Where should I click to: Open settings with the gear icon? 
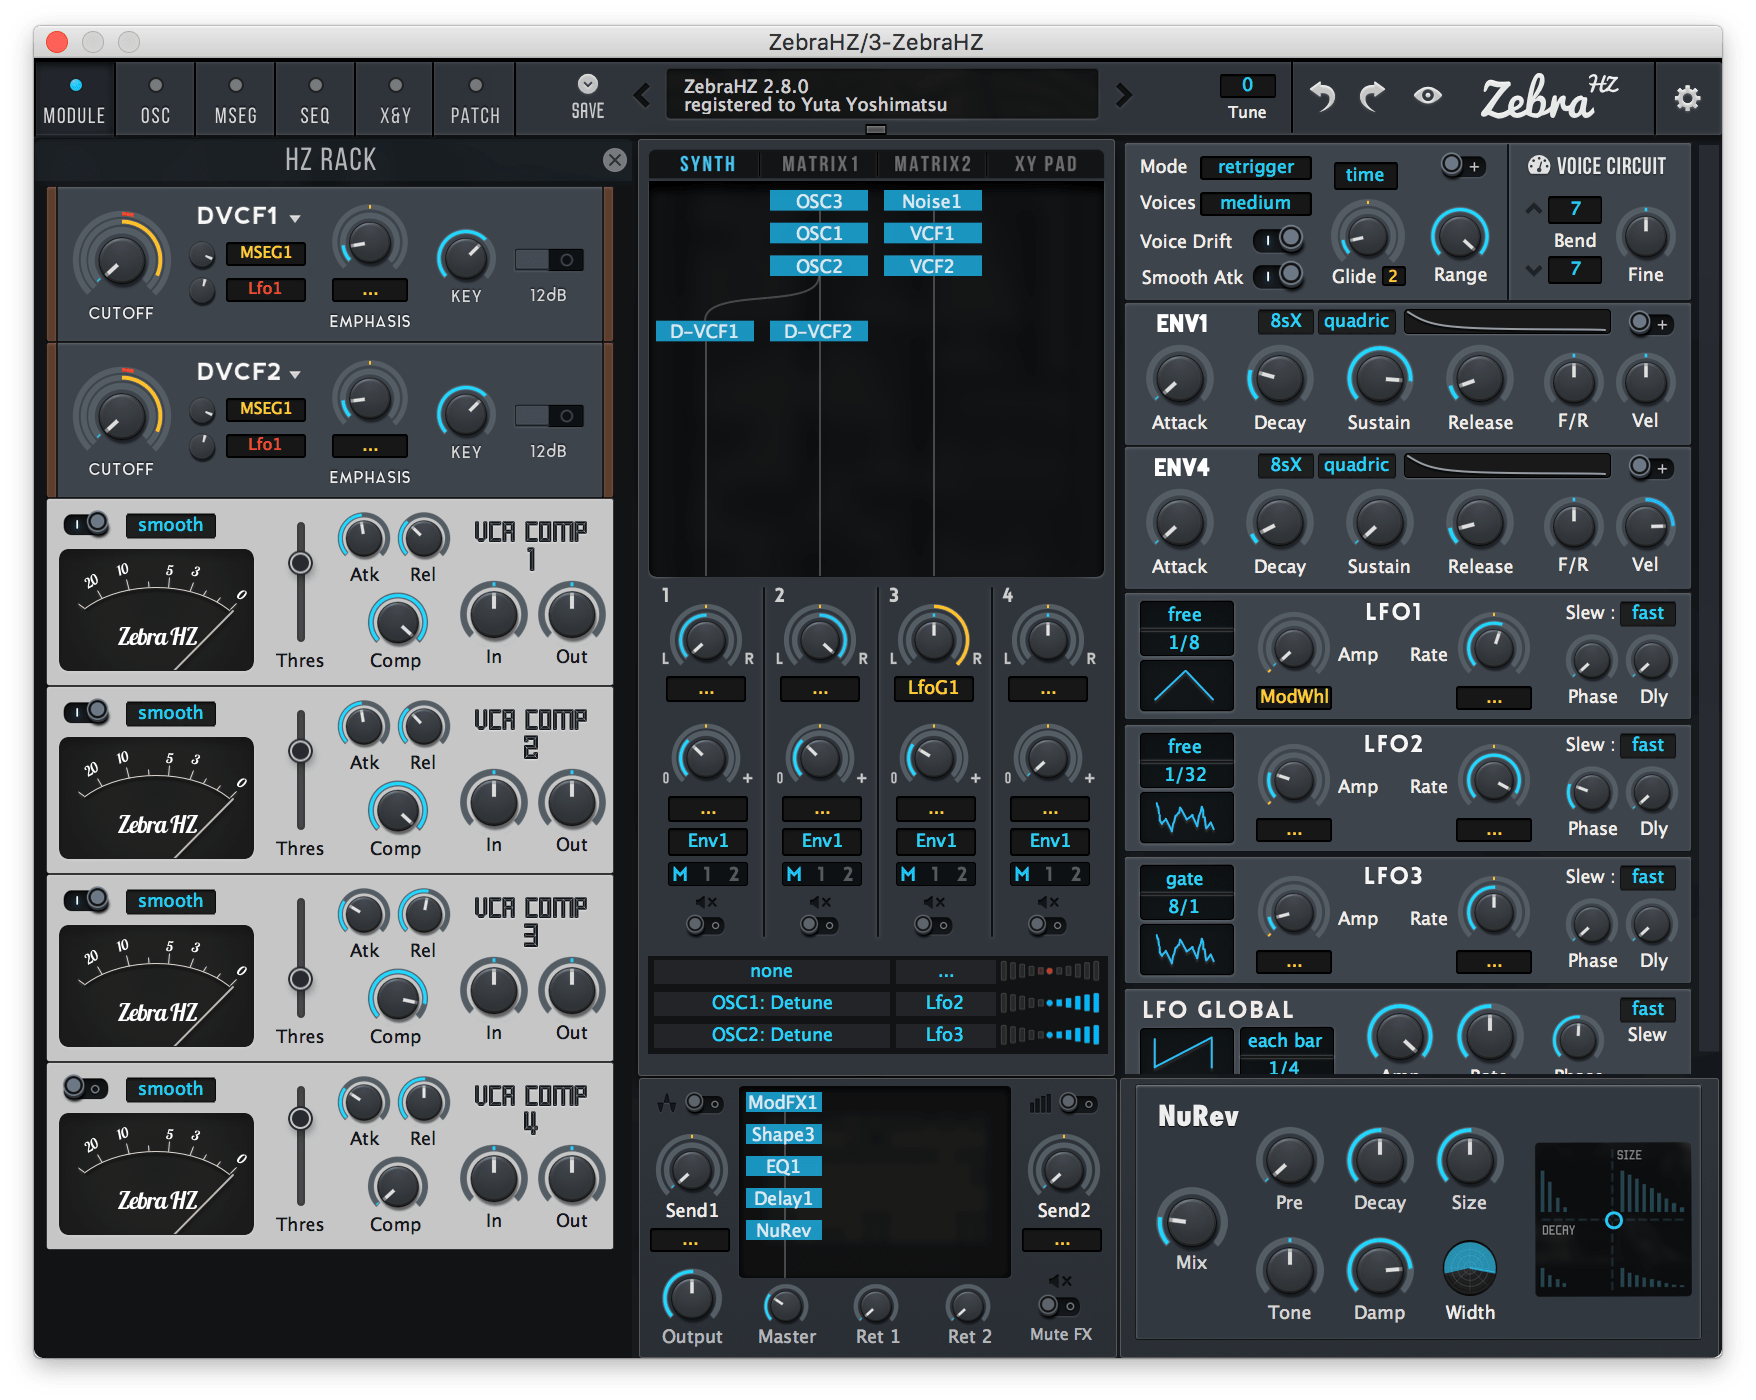(x=1687, y=97)
